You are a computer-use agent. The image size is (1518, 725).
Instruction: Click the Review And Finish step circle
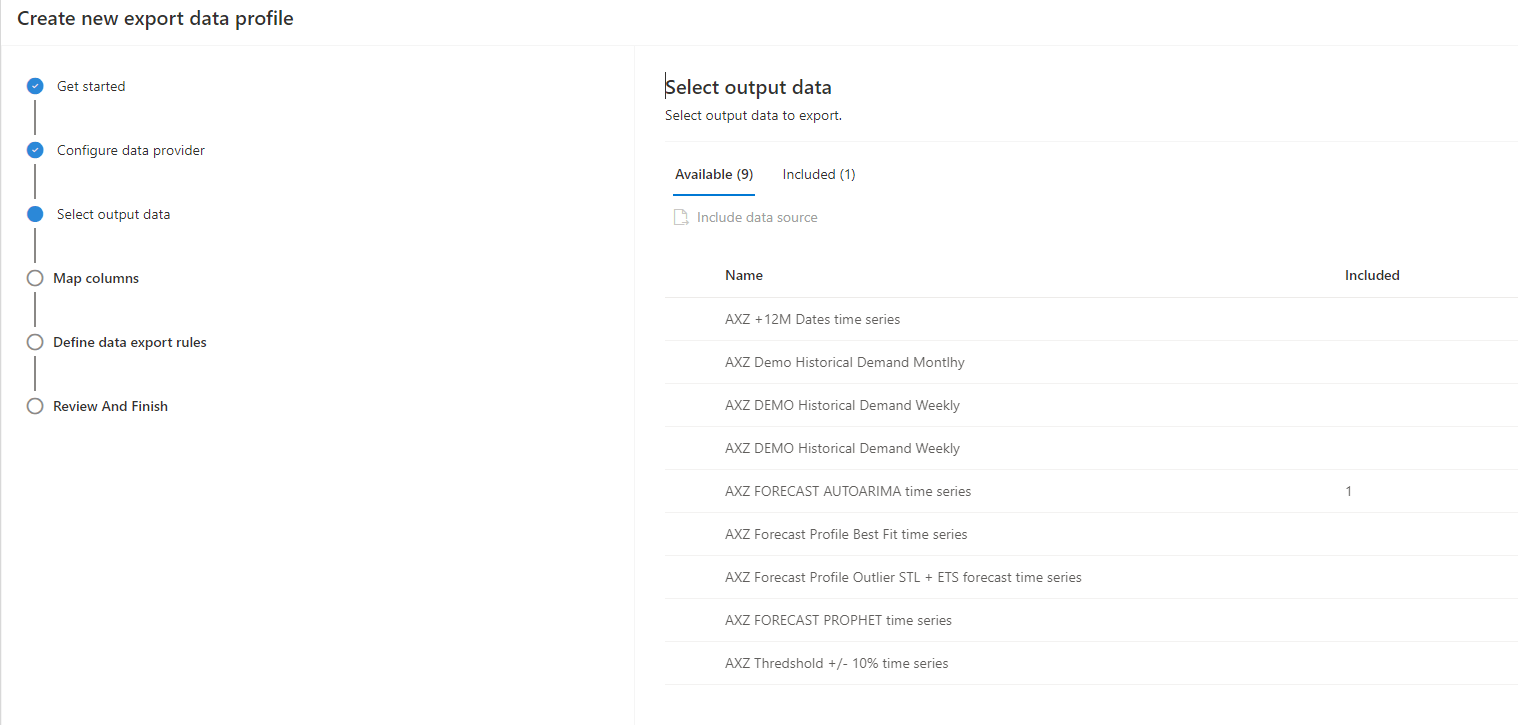35,406
